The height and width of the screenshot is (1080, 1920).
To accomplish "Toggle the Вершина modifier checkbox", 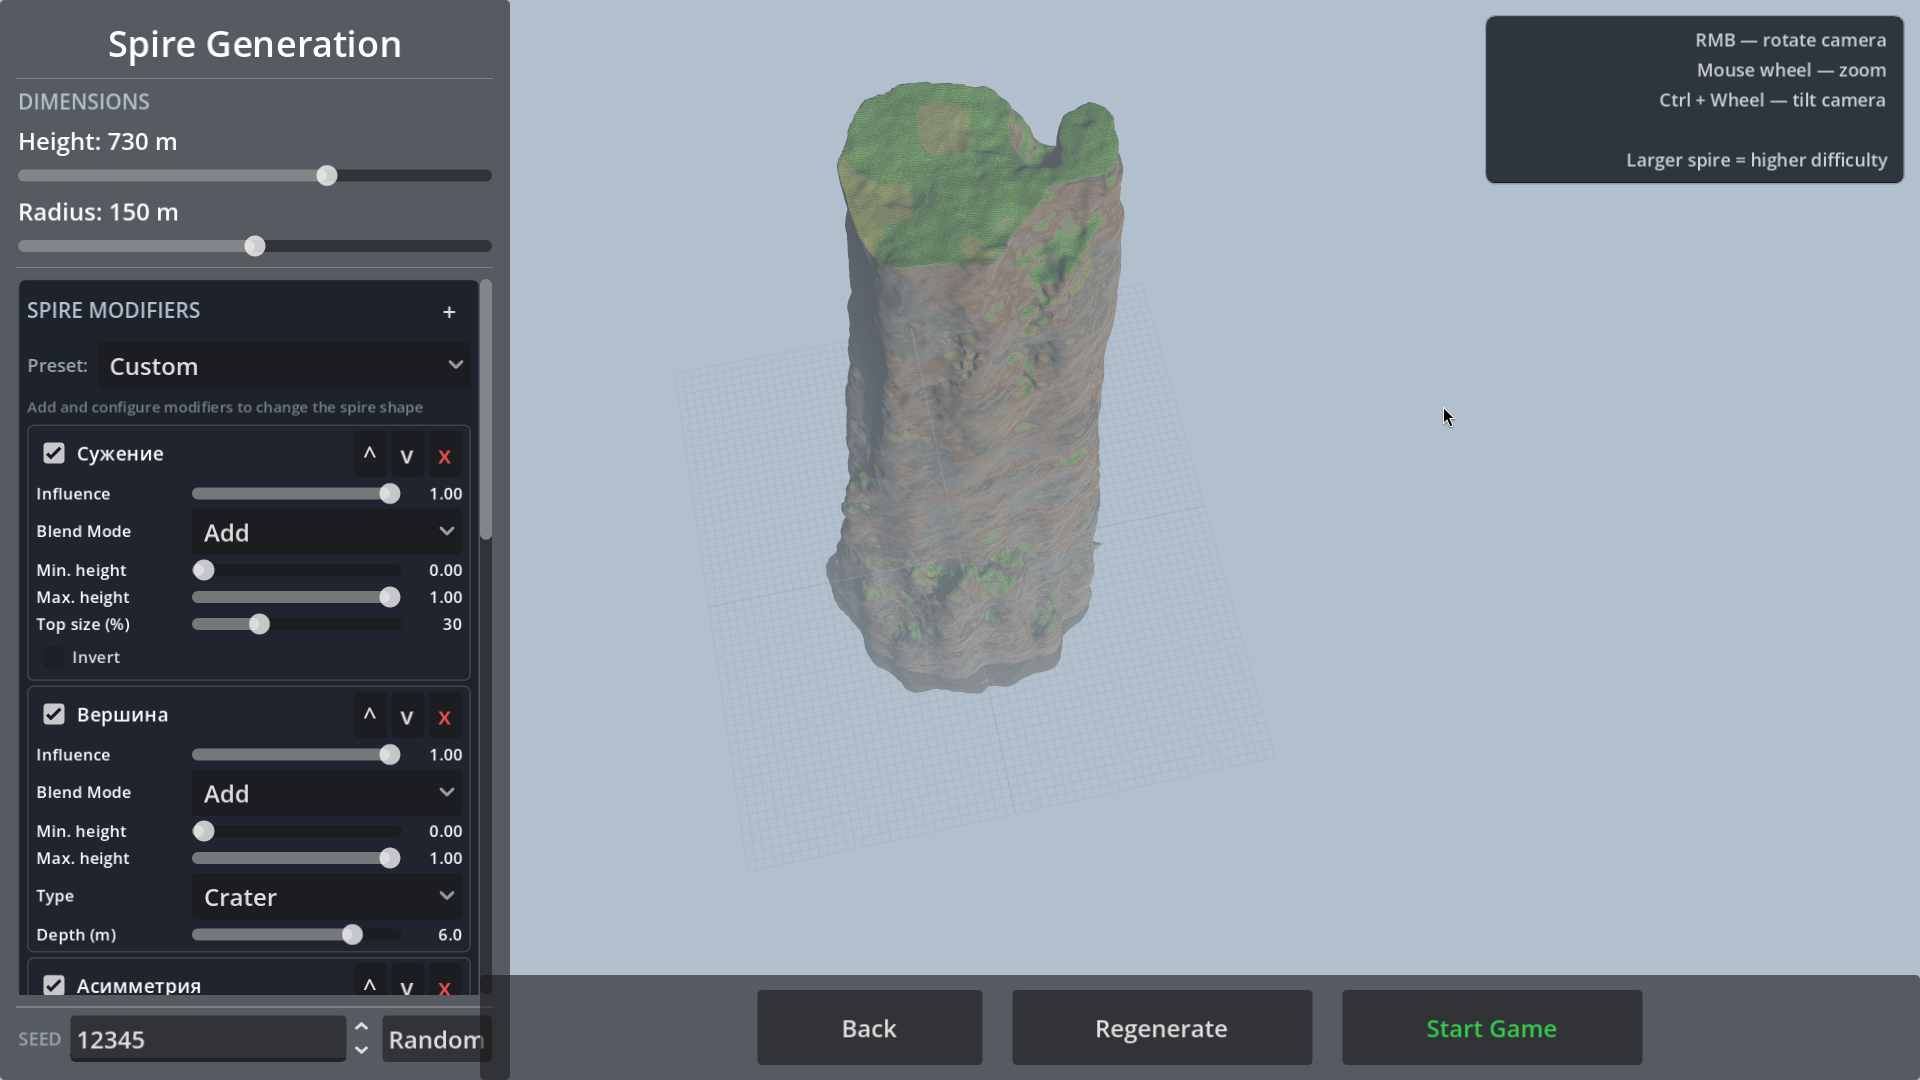I will 54,714.
